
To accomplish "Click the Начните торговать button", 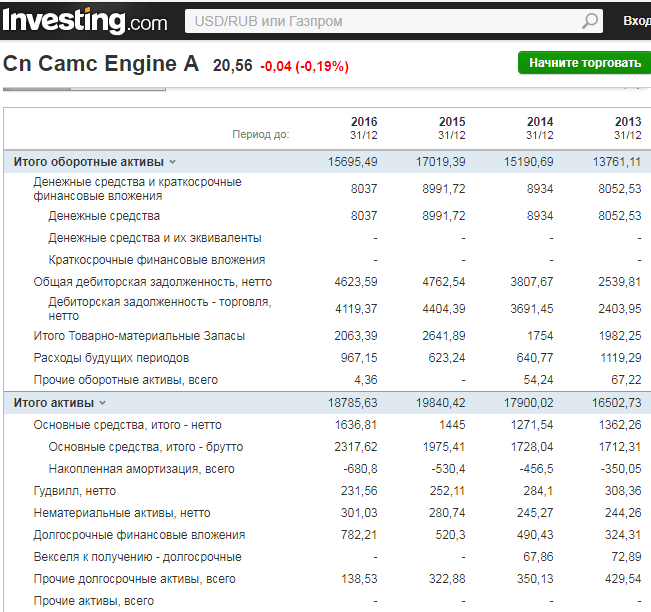I will pyautogui.click(x=585, y=63).
